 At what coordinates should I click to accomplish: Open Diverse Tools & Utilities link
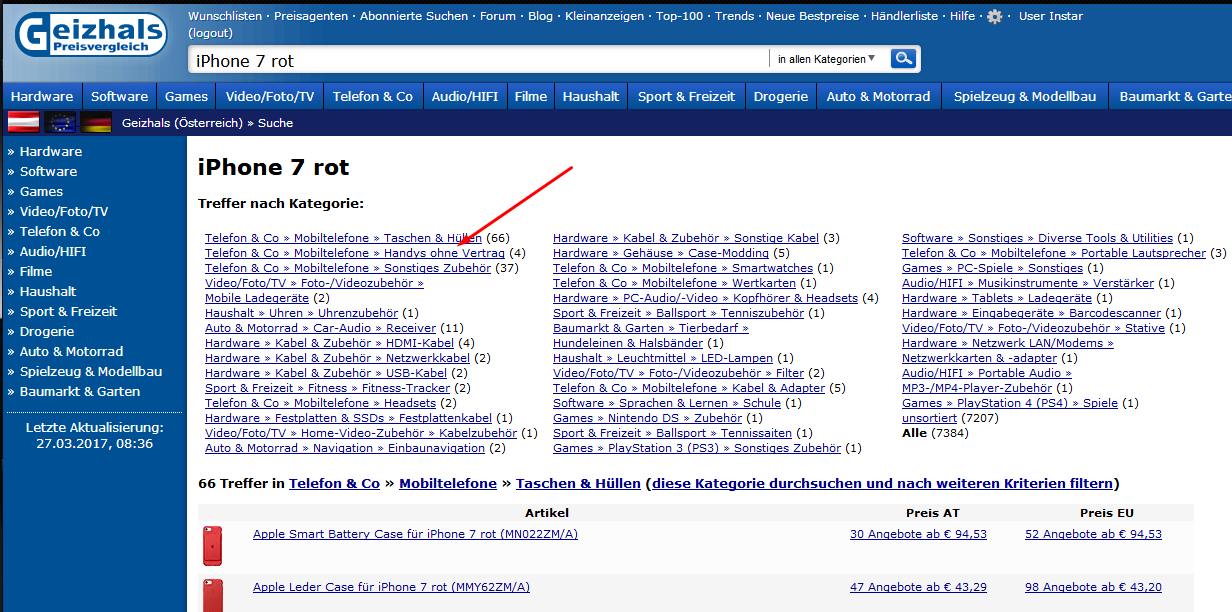pyautogui.click(x=1037, y=238)
